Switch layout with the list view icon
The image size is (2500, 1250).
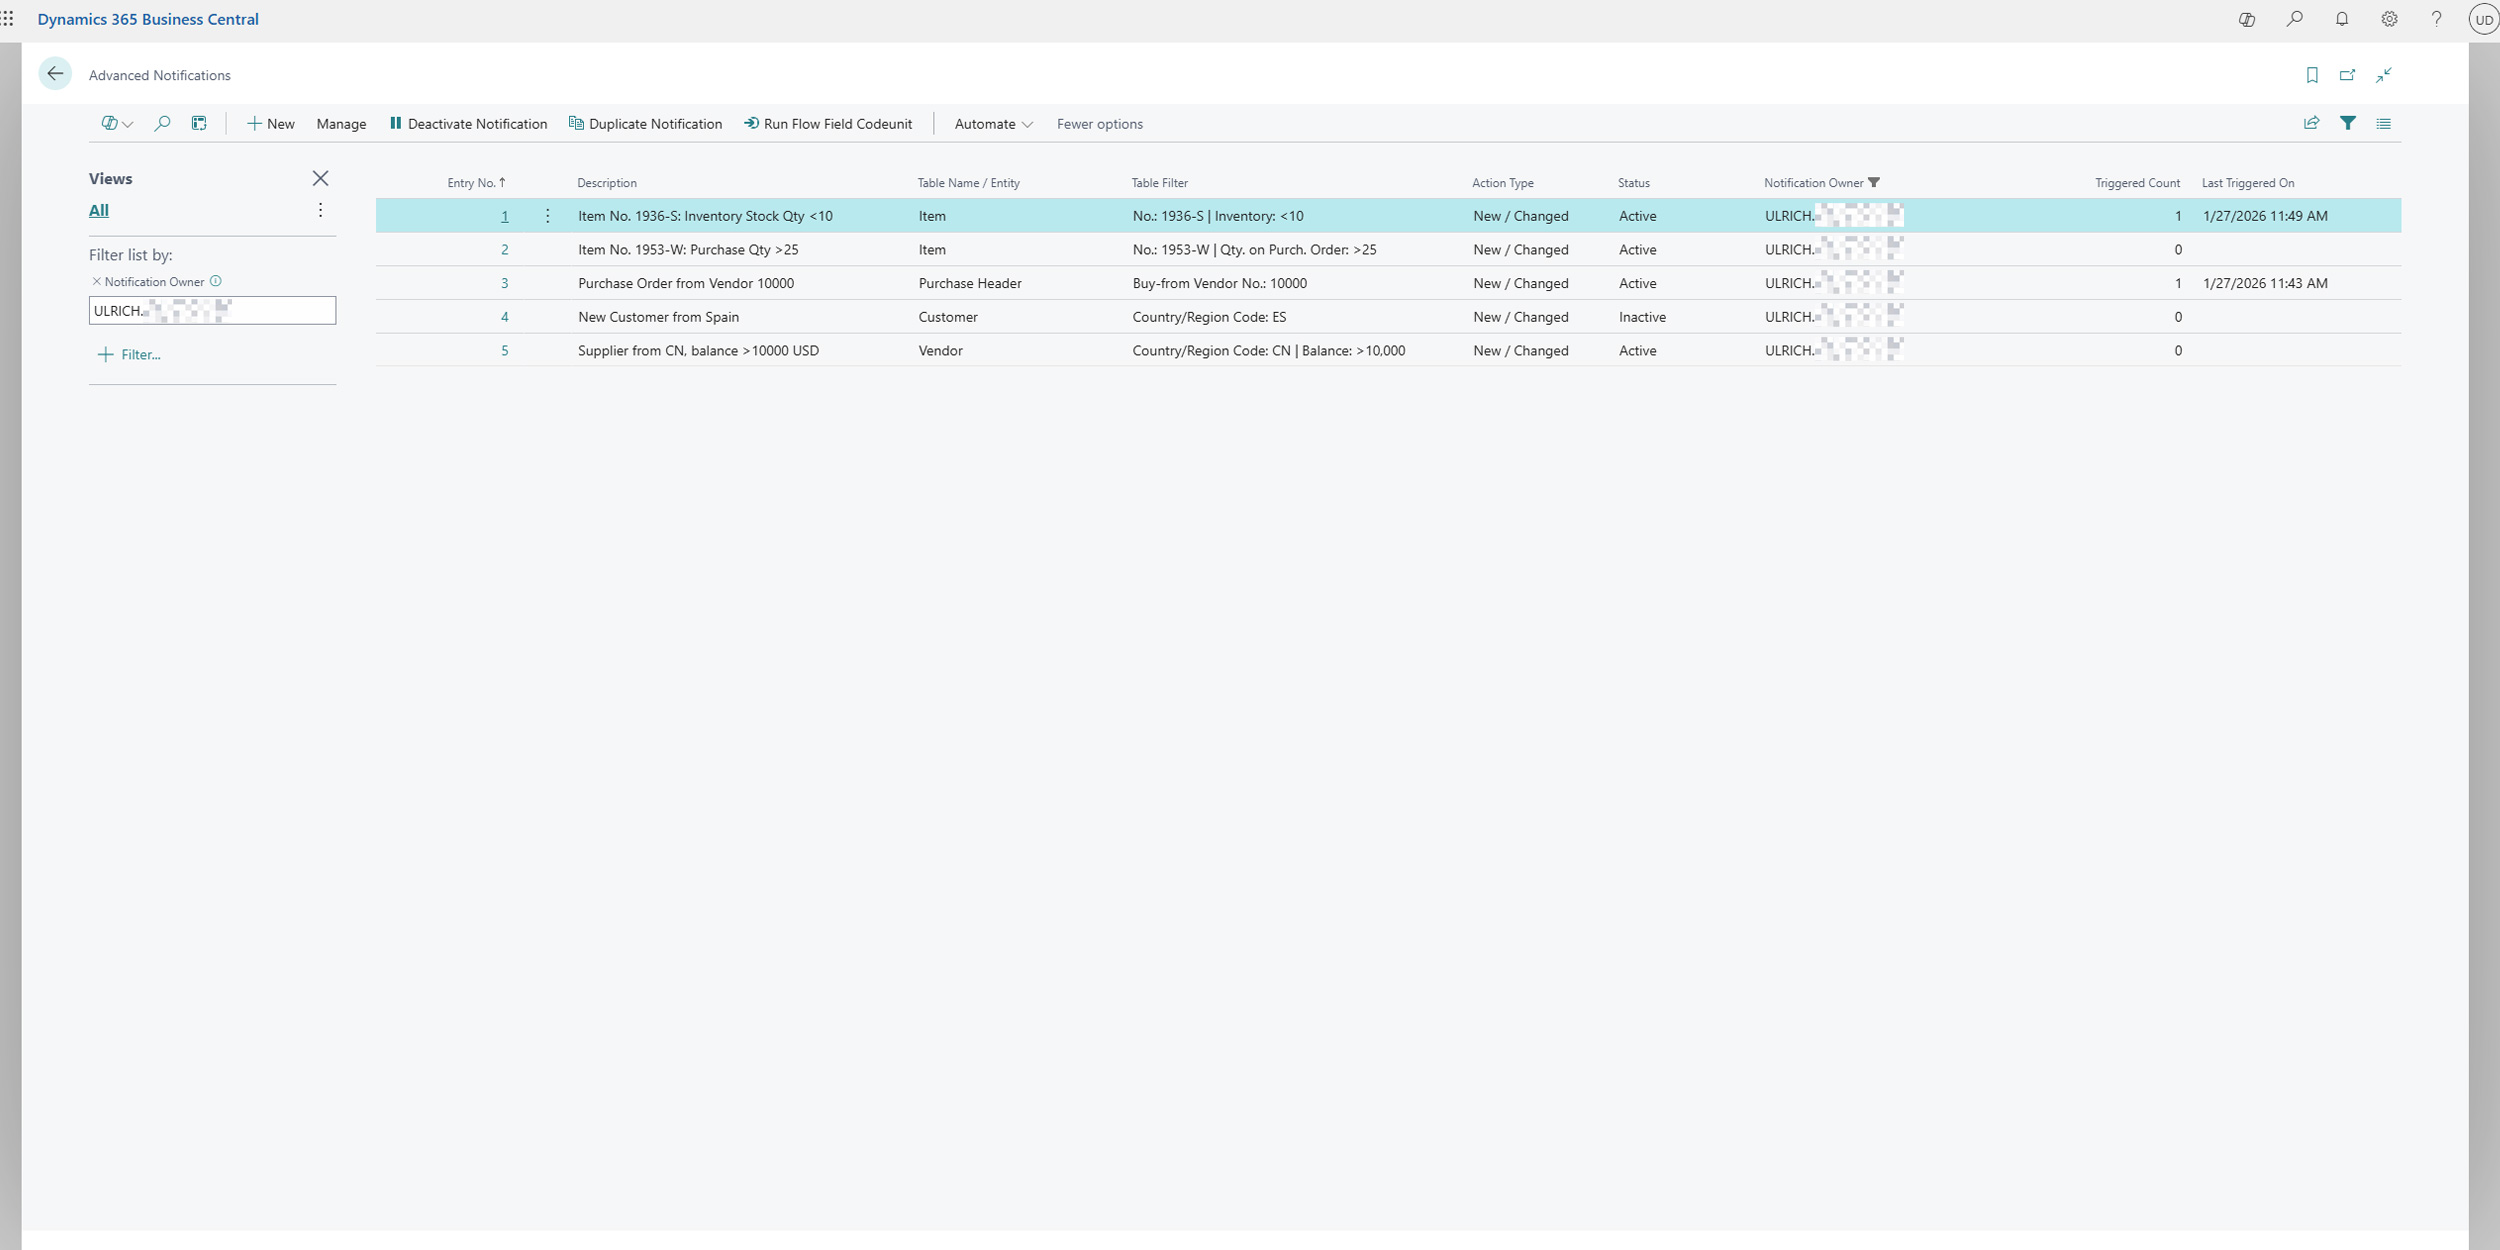click(x=2383, y=123)
